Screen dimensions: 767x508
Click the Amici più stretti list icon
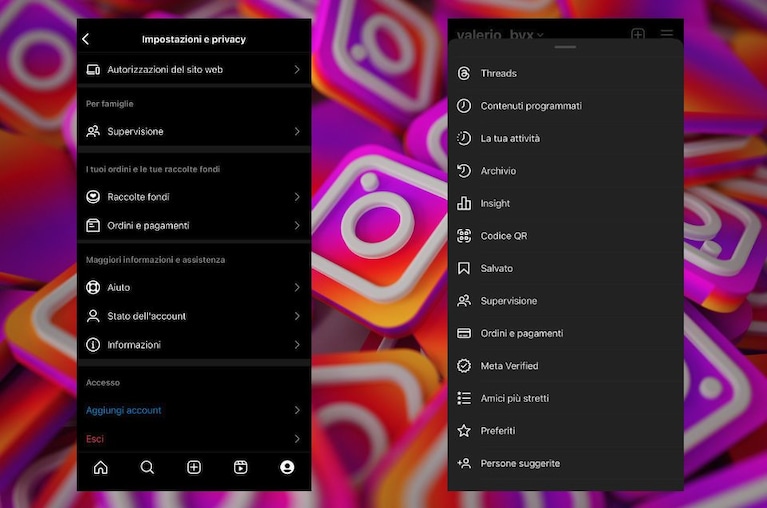coord(464,398)
